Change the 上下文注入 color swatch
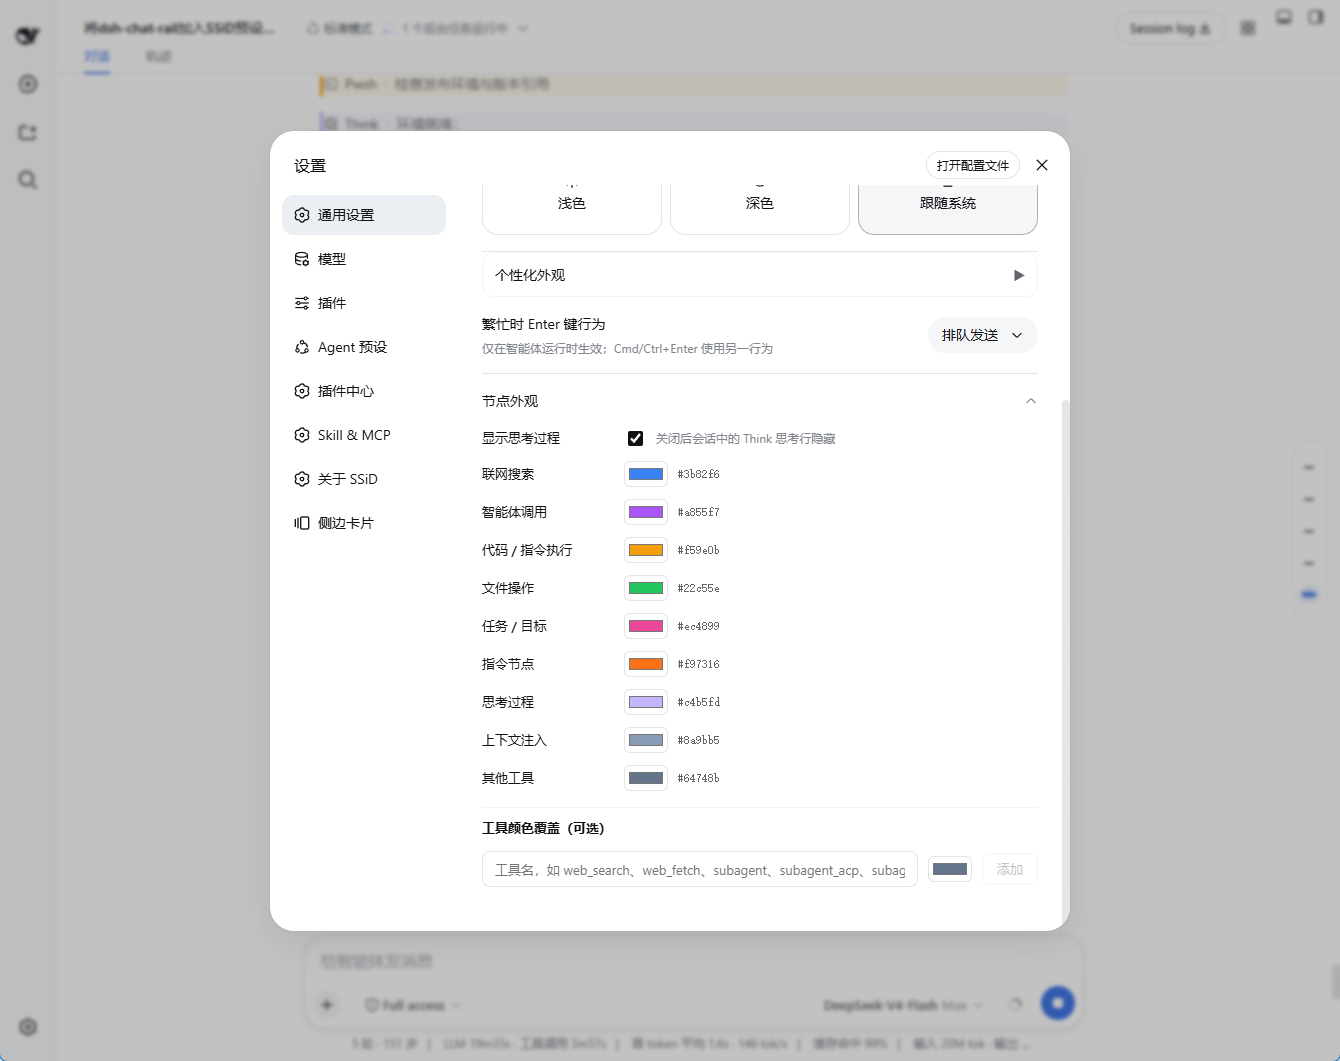 coord(646,740)
